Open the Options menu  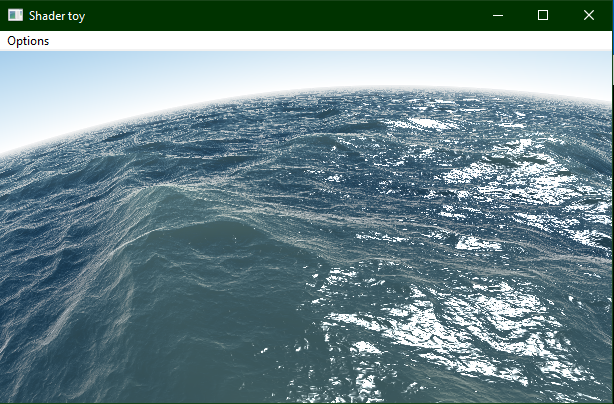point(28,41)
